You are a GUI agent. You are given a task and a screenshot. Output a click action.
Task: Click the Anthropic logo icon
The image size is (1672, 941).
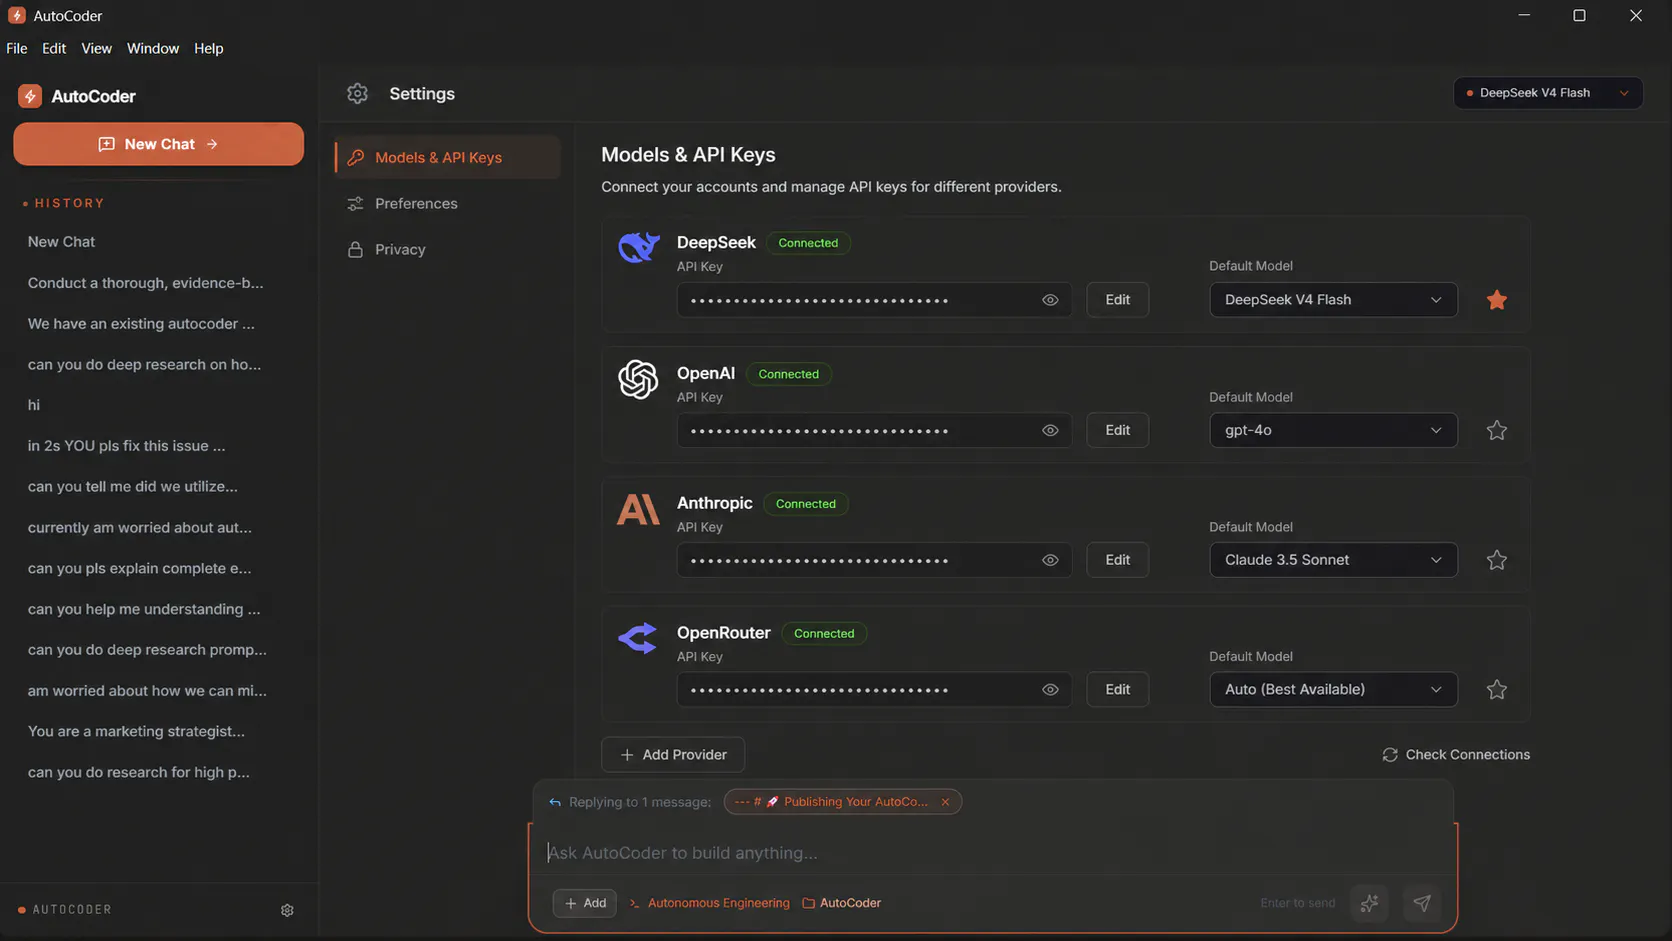(638, 509)
